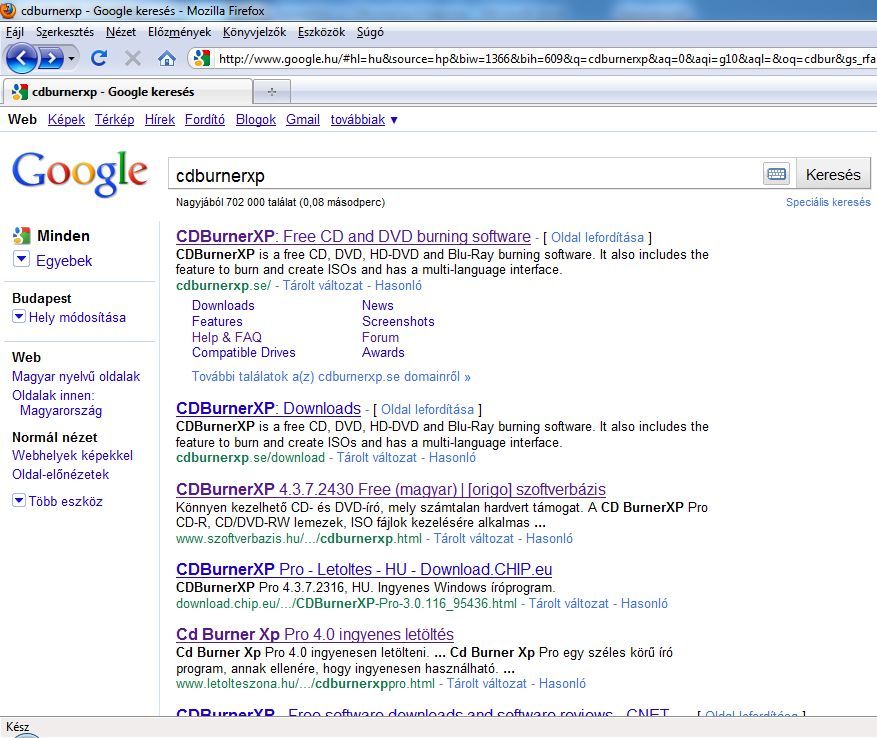The width and height of the screenshot is (877, 738).
Task: Open the News sitelink
Action: 378,305
